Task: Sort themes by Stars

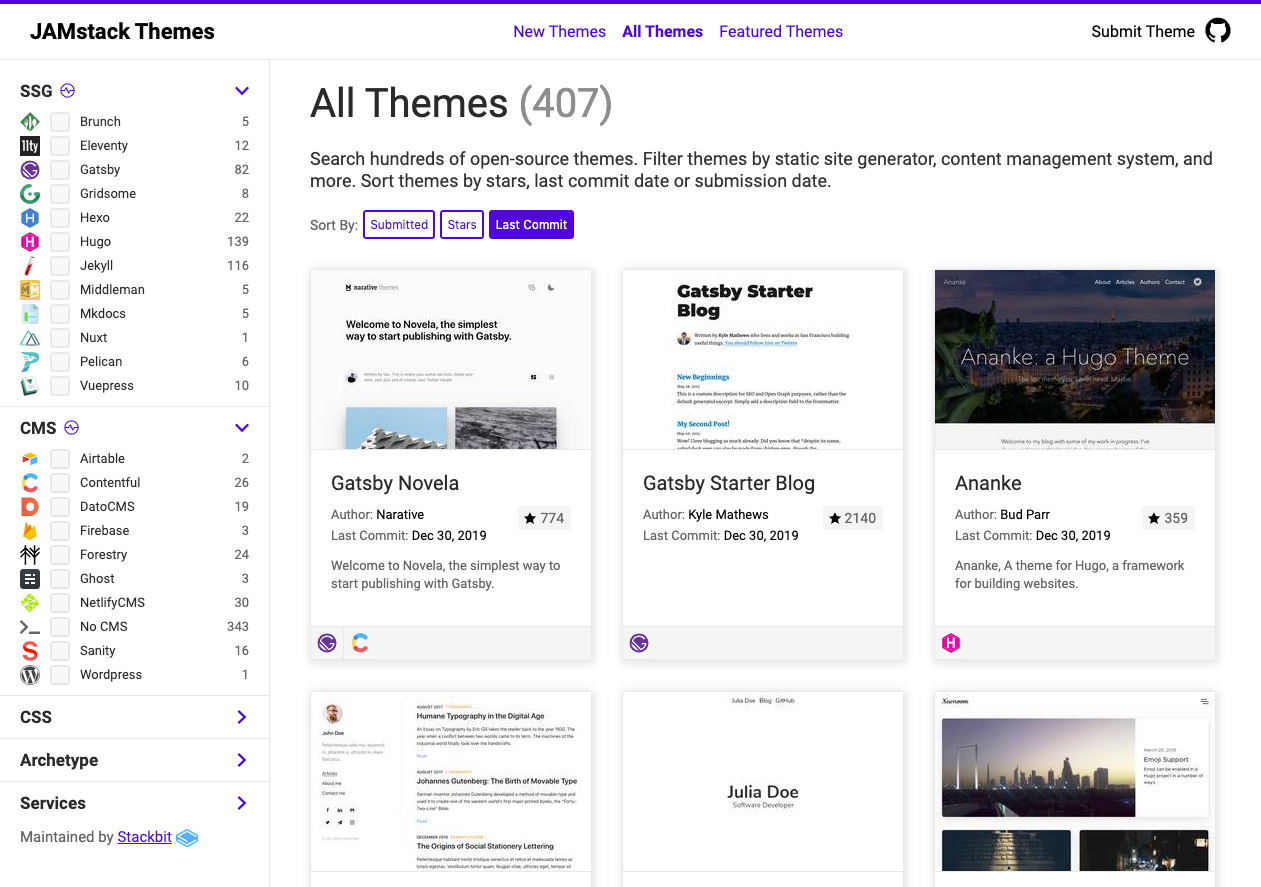Action: [462, 225]
